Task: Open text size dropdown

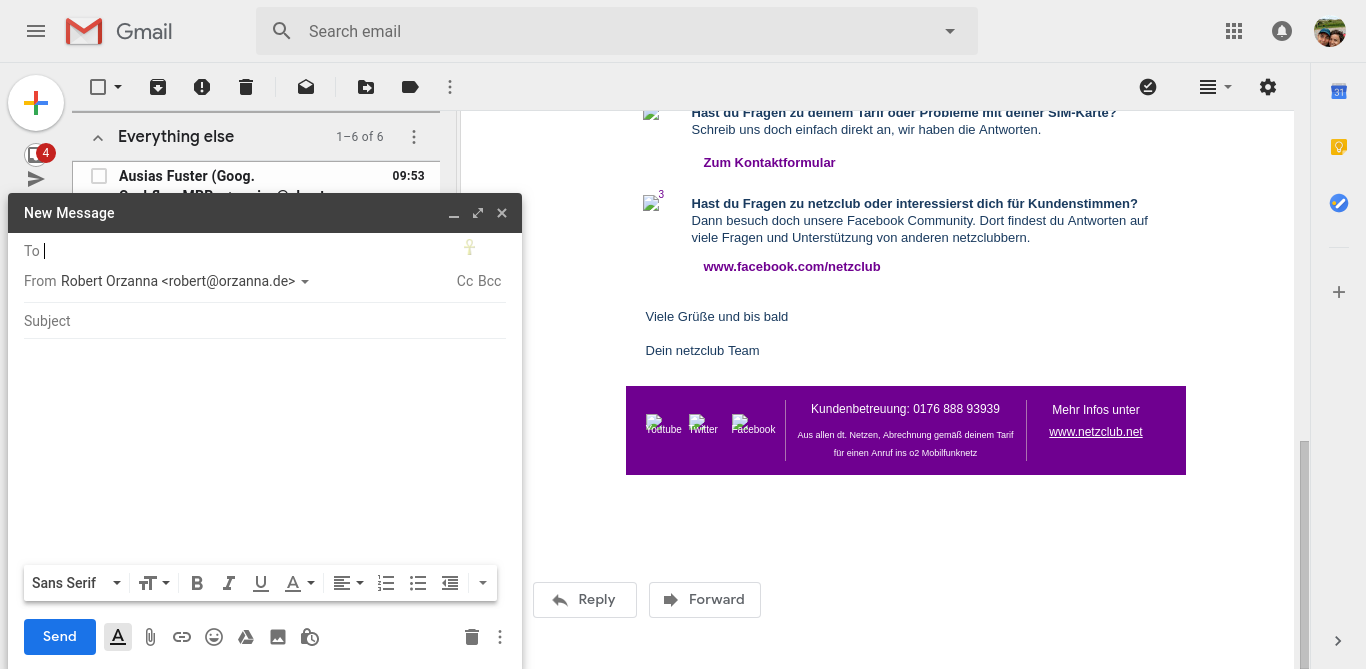Action: (x=154, y=583)
